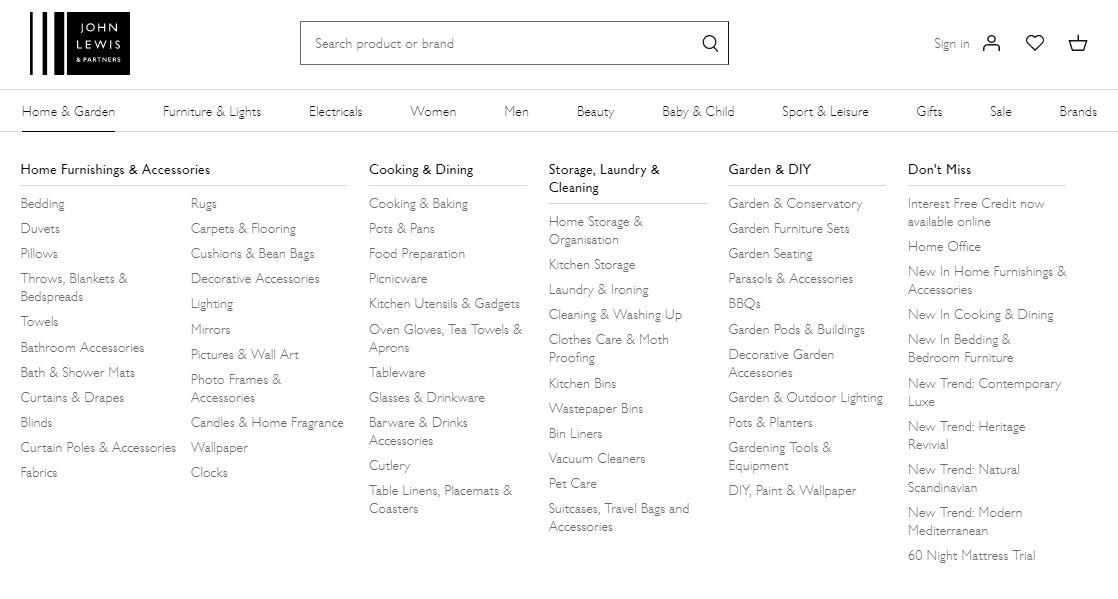Open New Trend: Natural Scandinavian
The width and height of the screenshot is (1118, 599).
click(963, 478)
